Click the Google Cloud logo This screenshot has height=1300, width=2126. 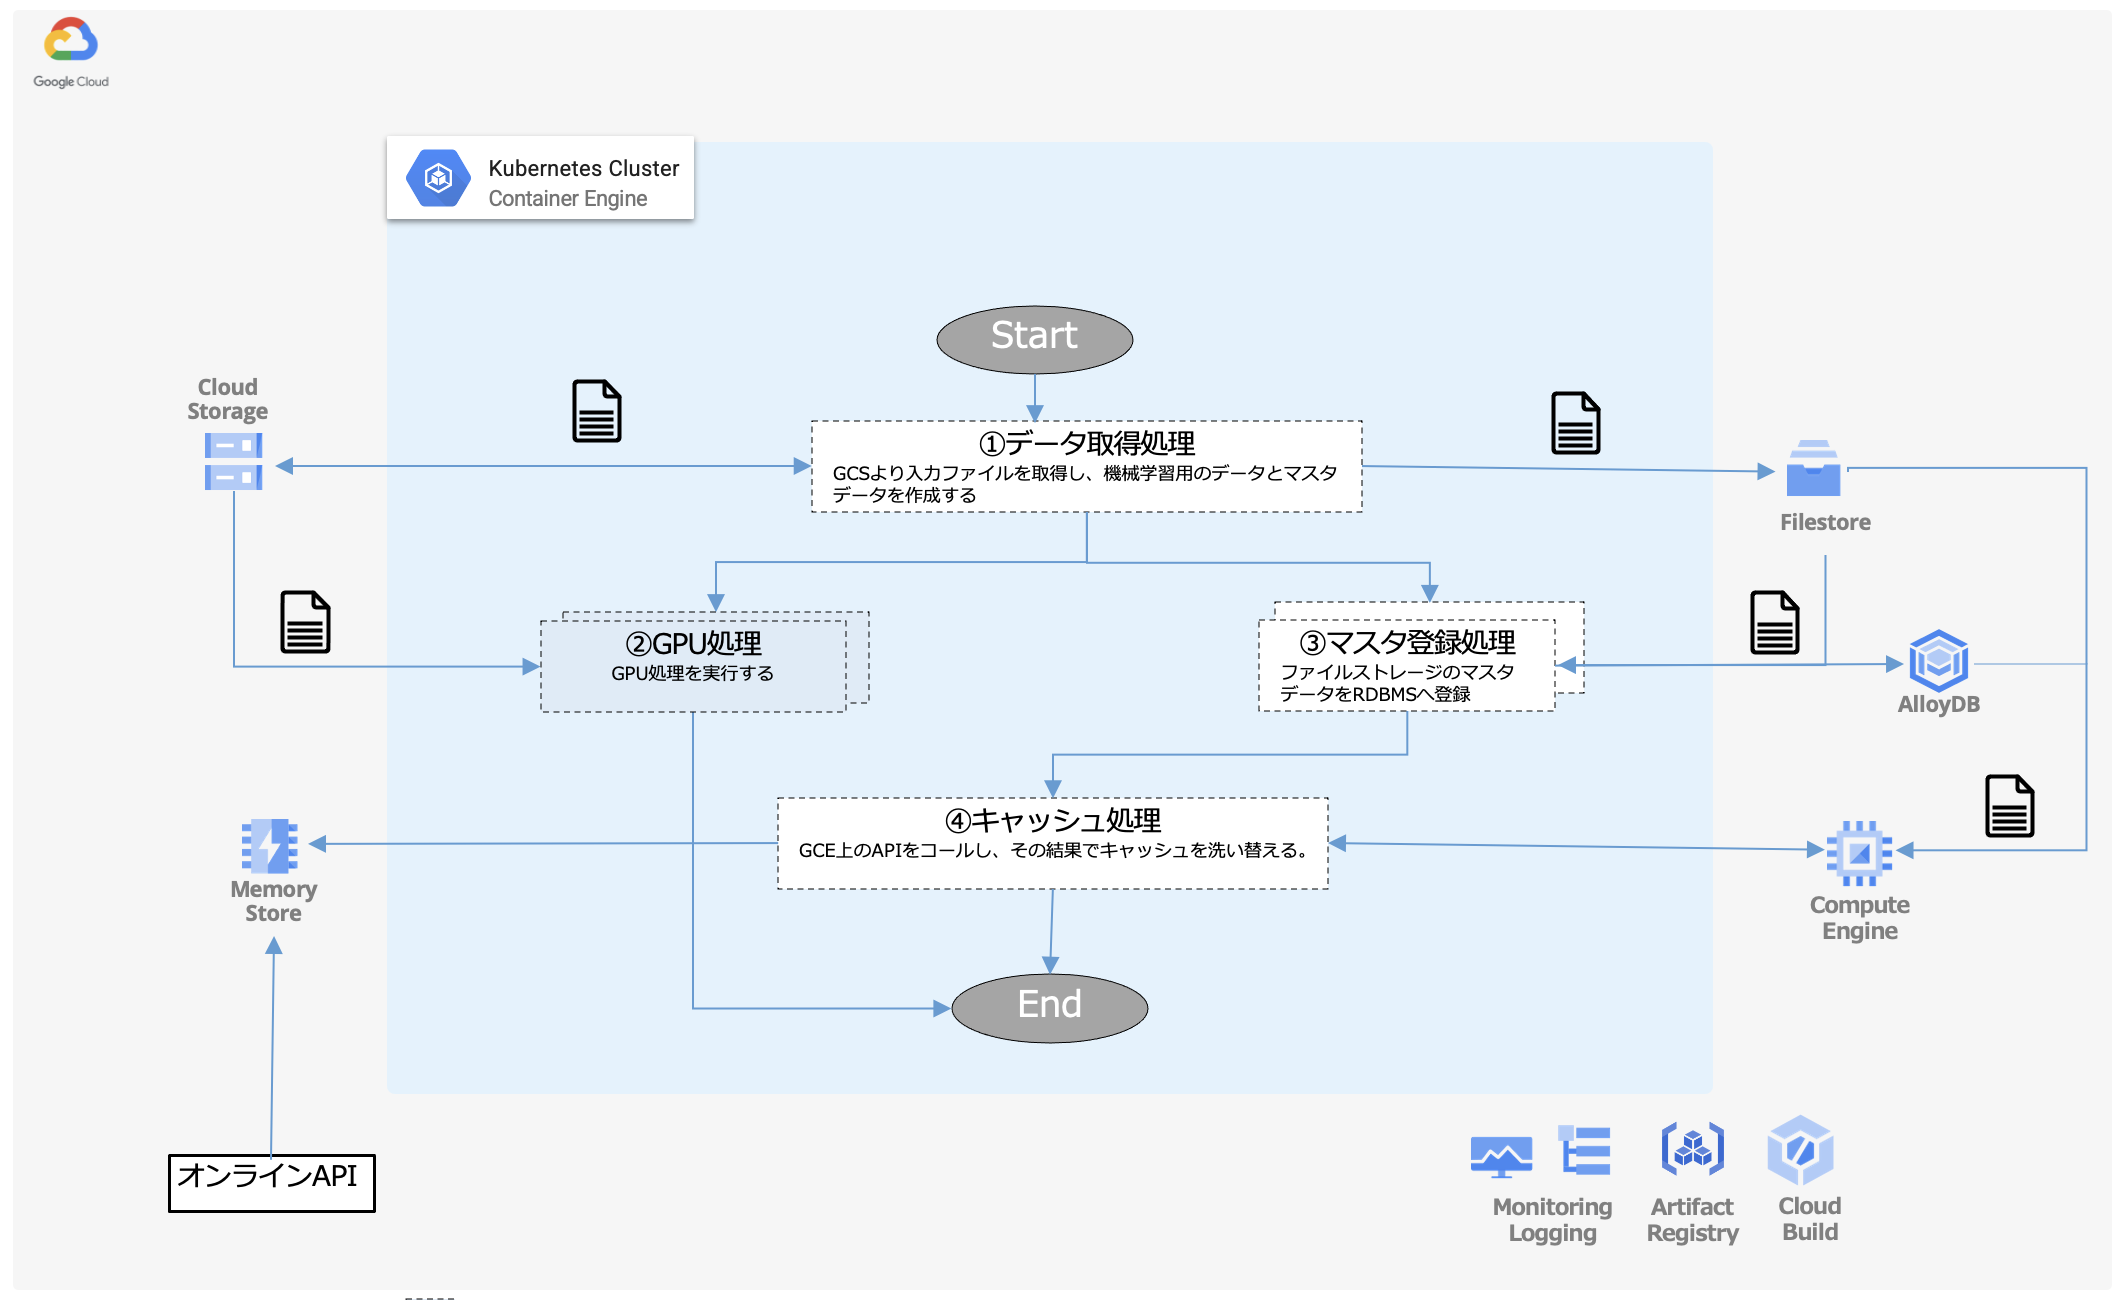[70, 42]
